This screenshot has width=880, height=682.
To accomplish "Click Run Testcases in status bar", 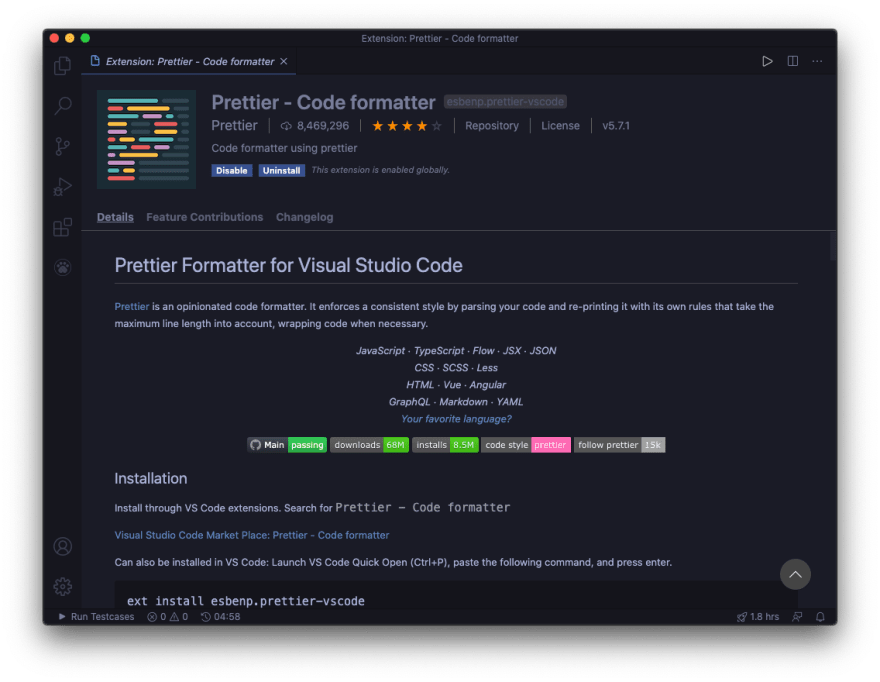I will point(97,616).
